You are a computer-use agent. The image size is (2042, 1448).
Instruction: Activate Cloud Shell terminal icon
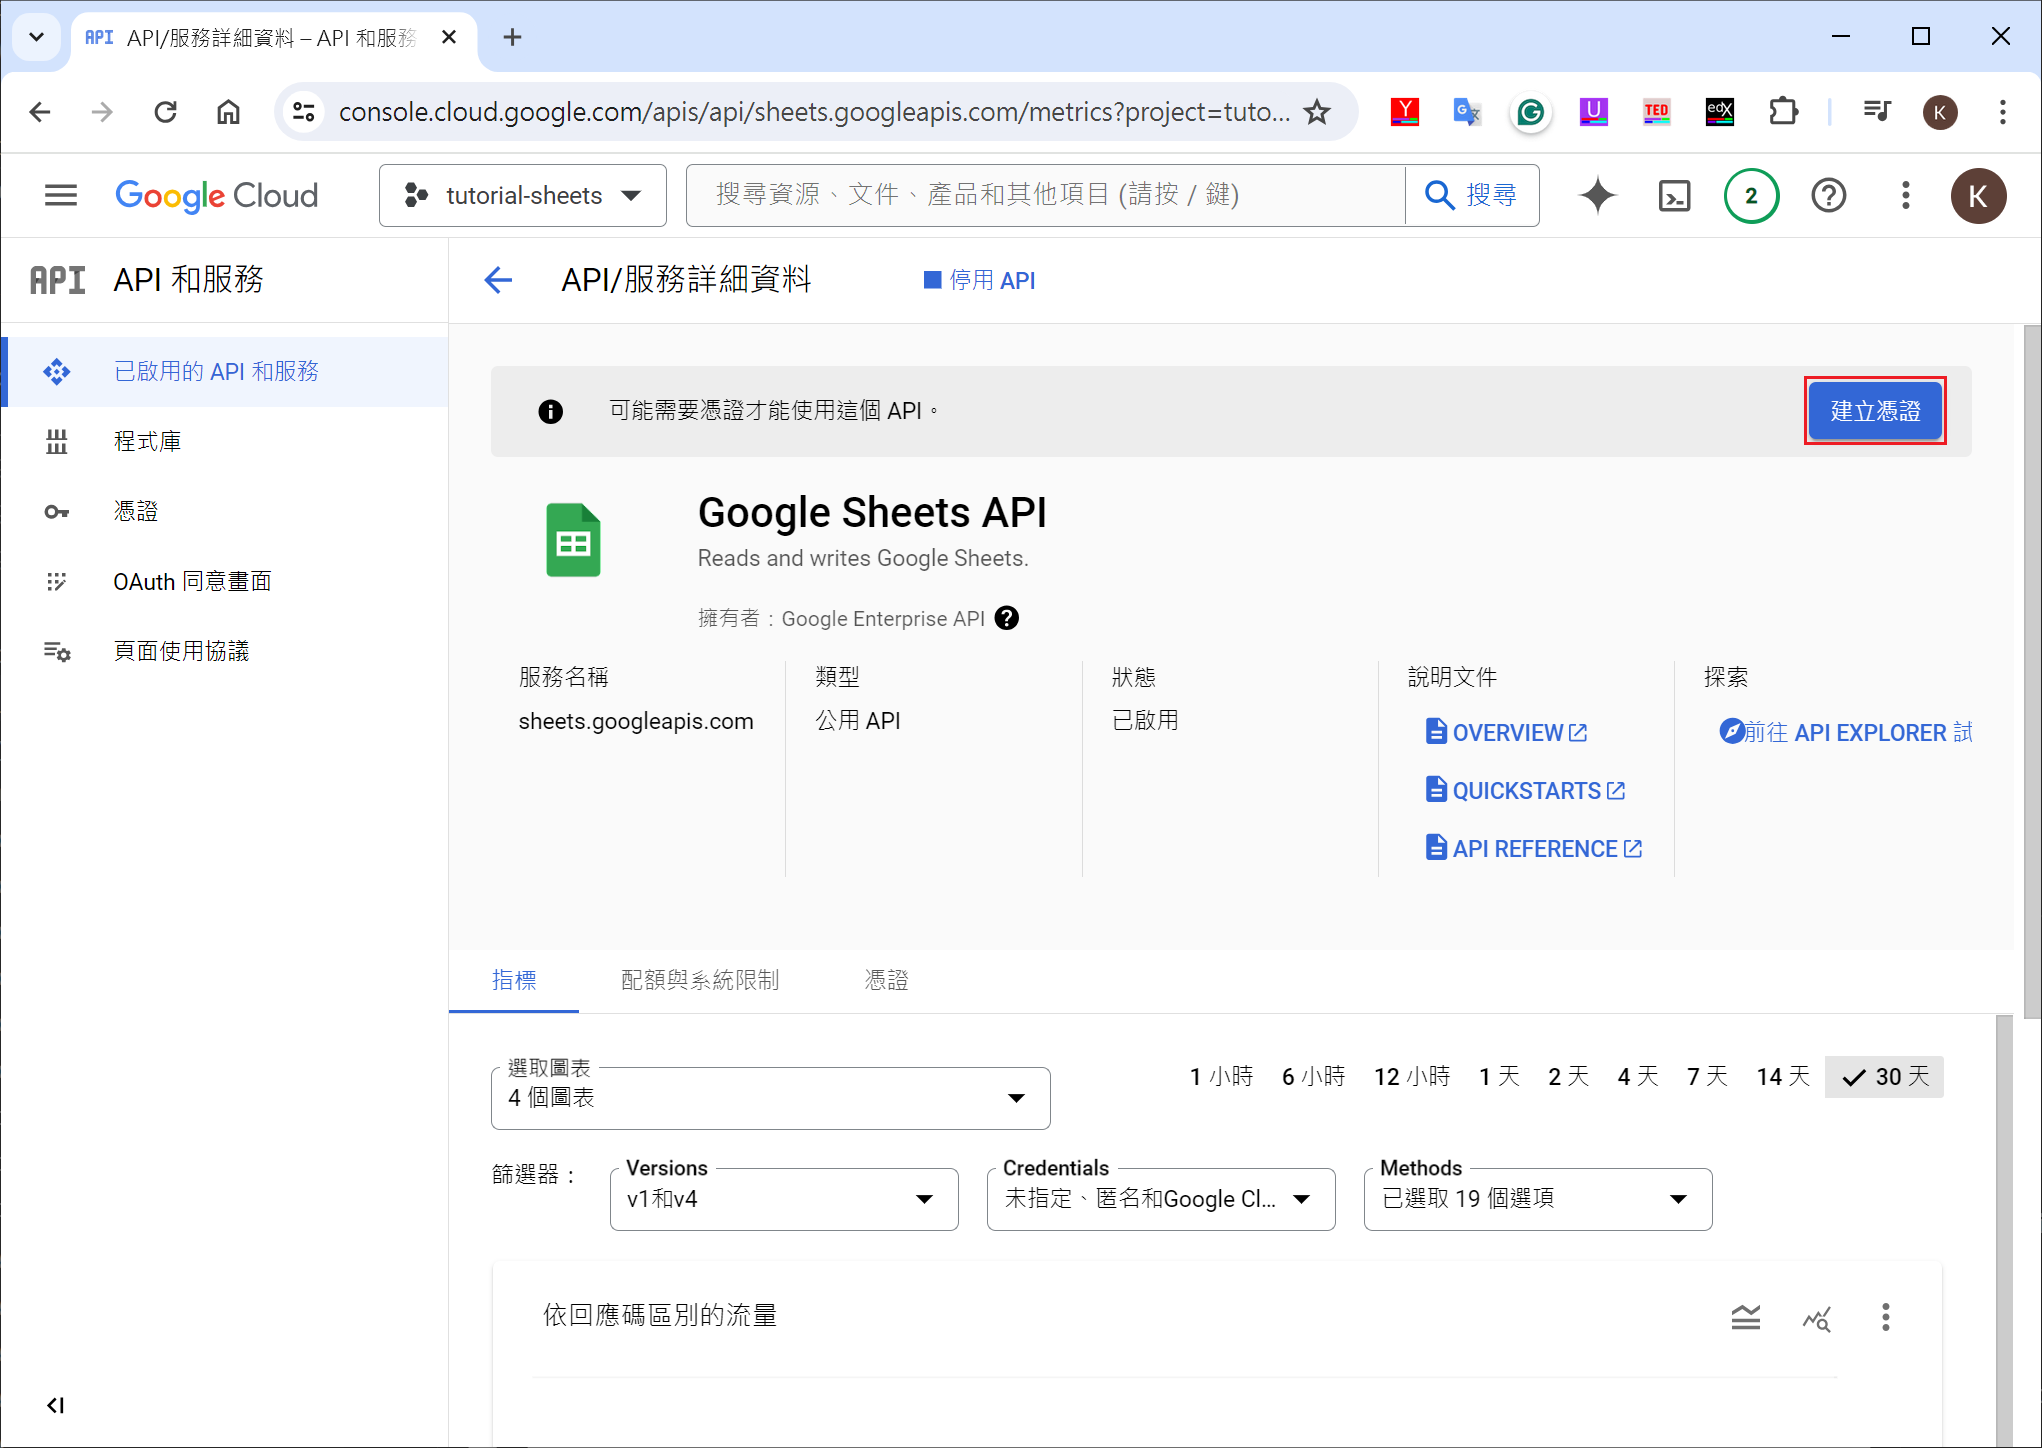point(1674,195)
